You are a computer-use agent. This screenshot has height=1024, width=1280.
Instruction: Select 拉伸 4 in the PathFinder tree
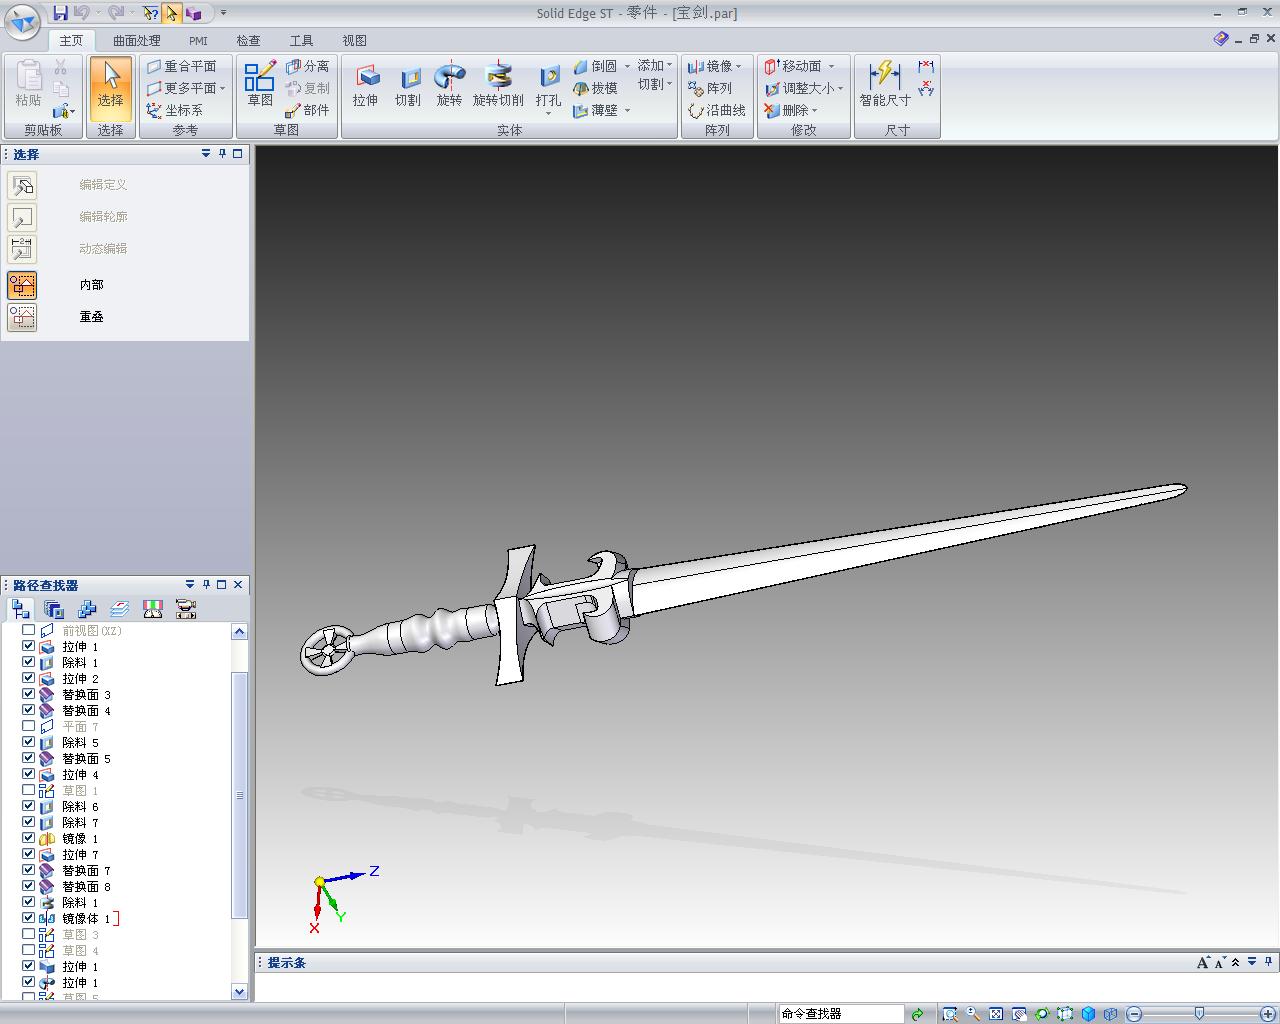80,774
